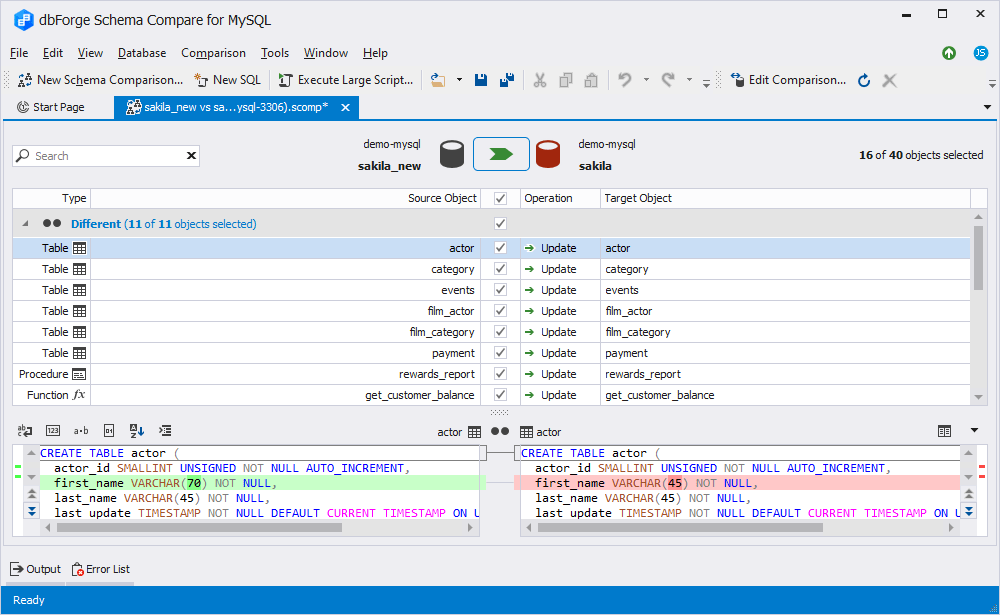Viewport: 1000px width, 615px height.
Task: Uncheck the payment table row
Action: click(498, 352)
